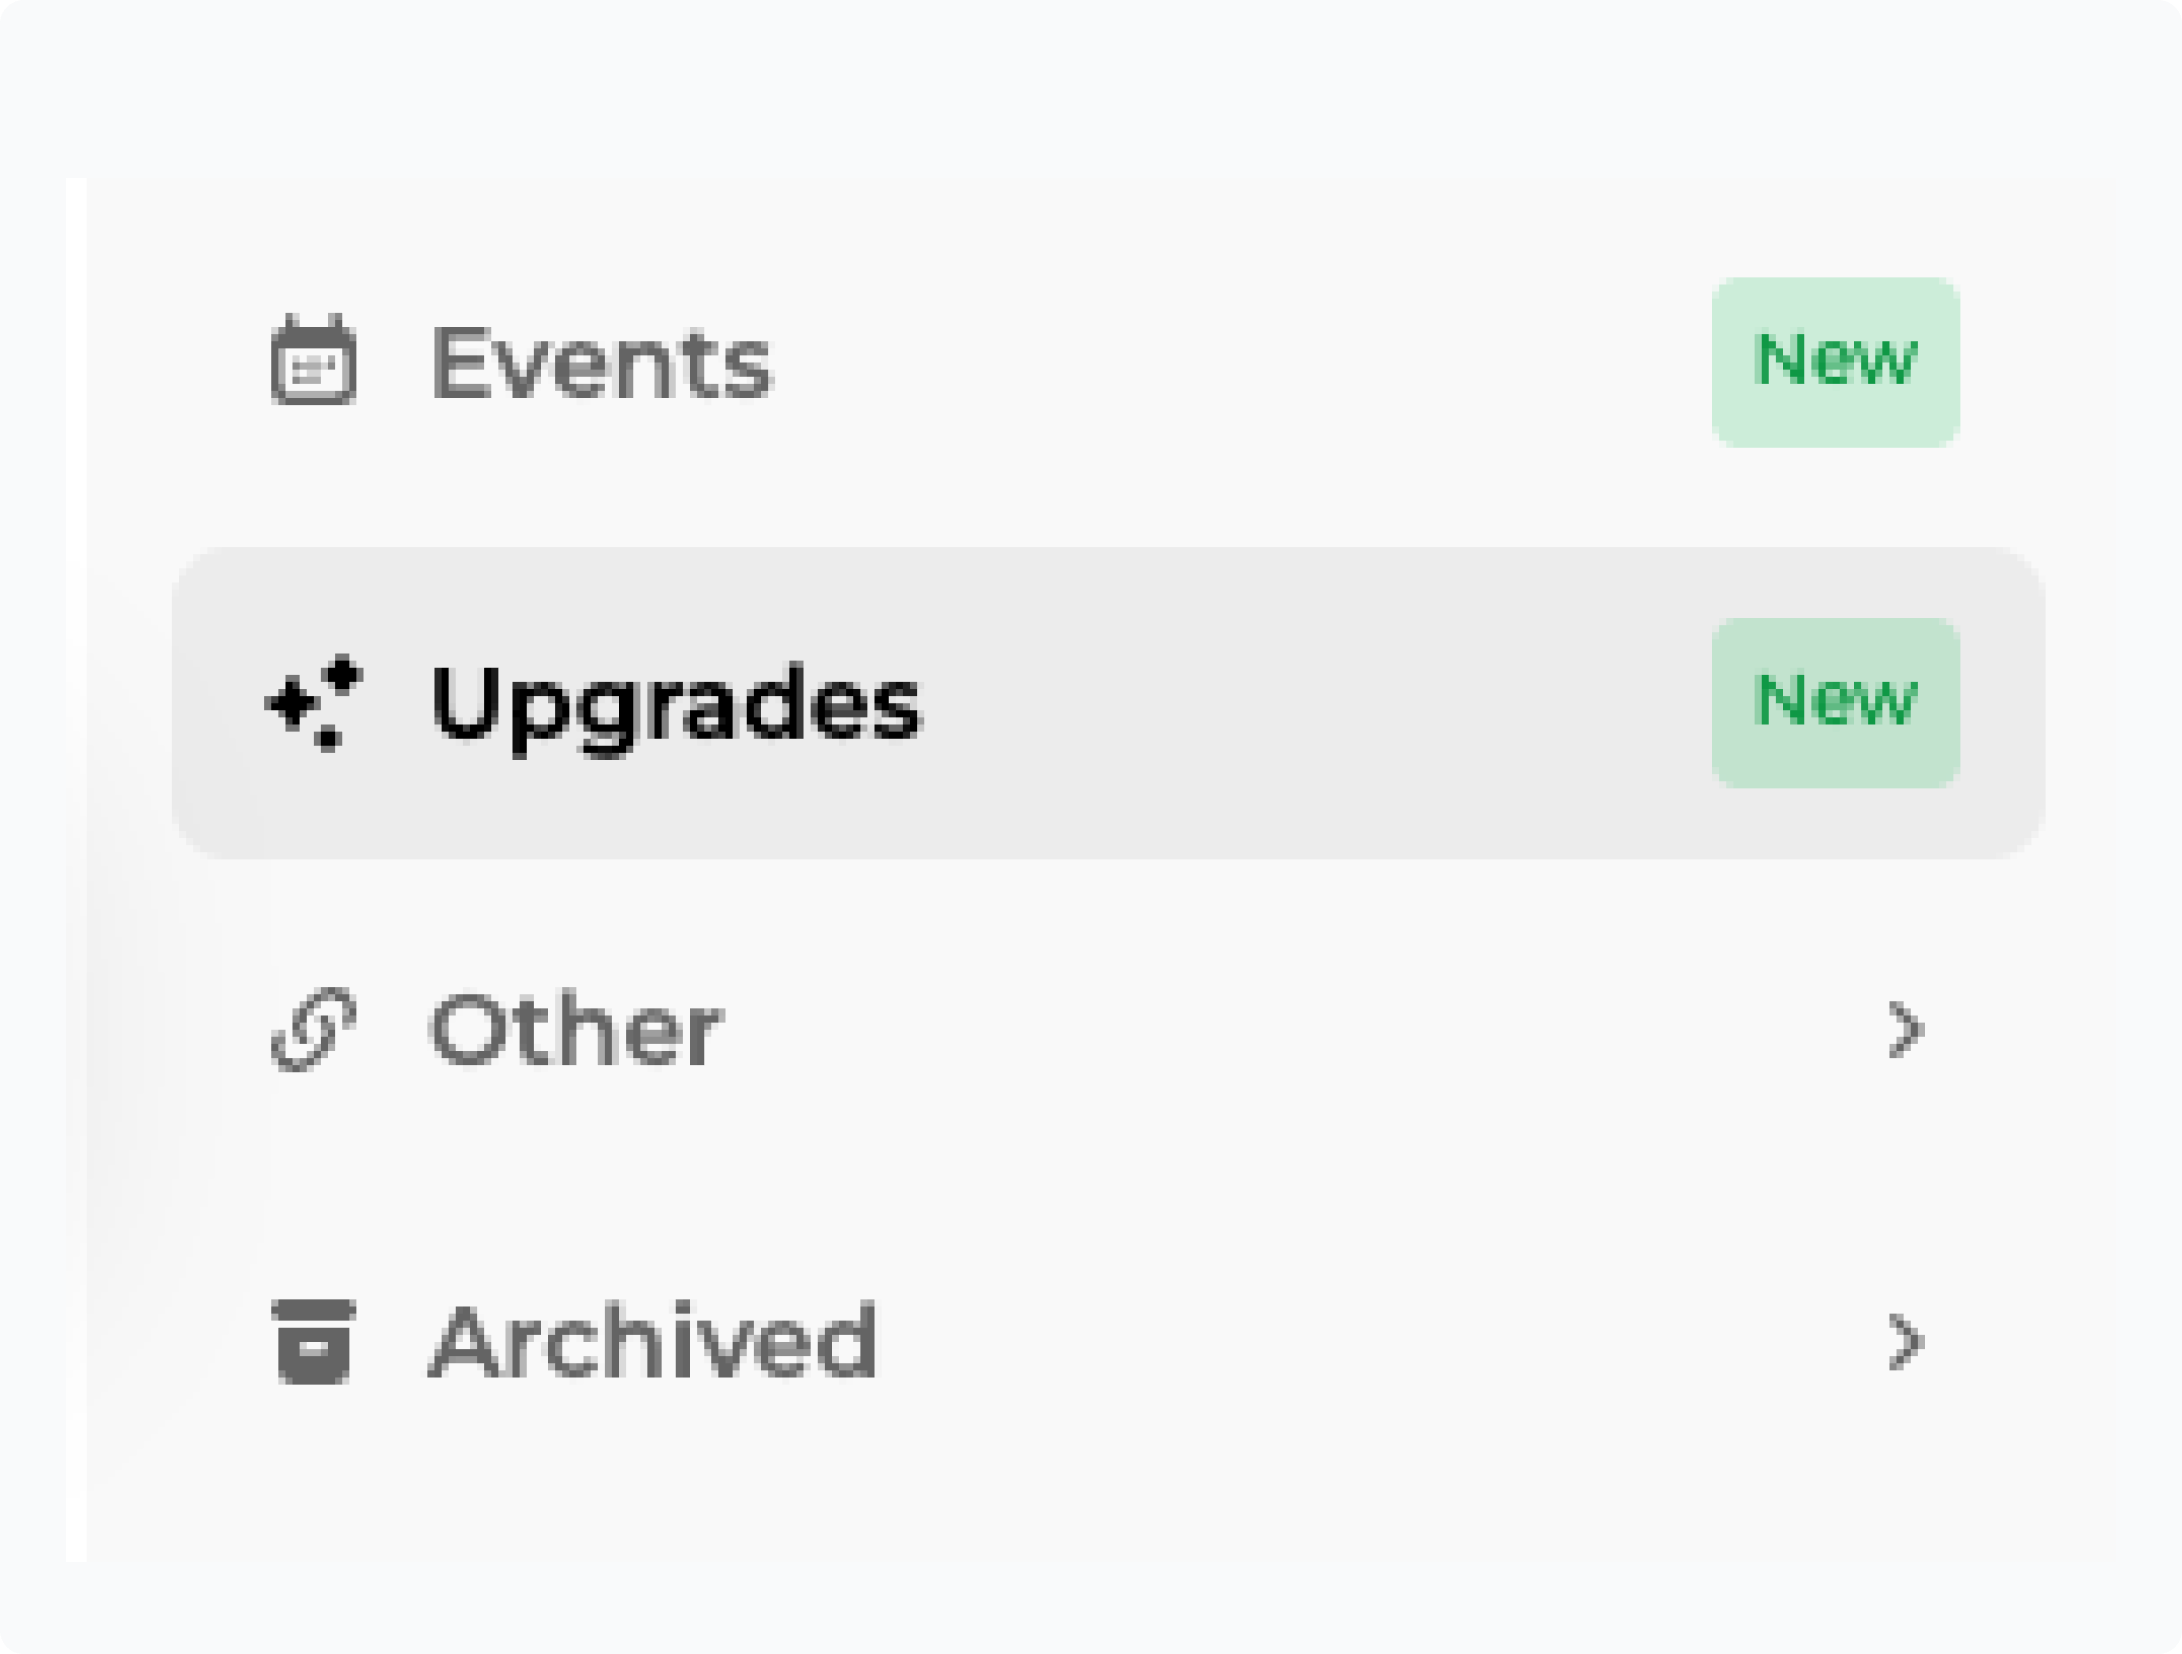This screenshot has width=2182, height=1654.
Task: Click the New badge next to Events
Action: tap(1835, 362)
